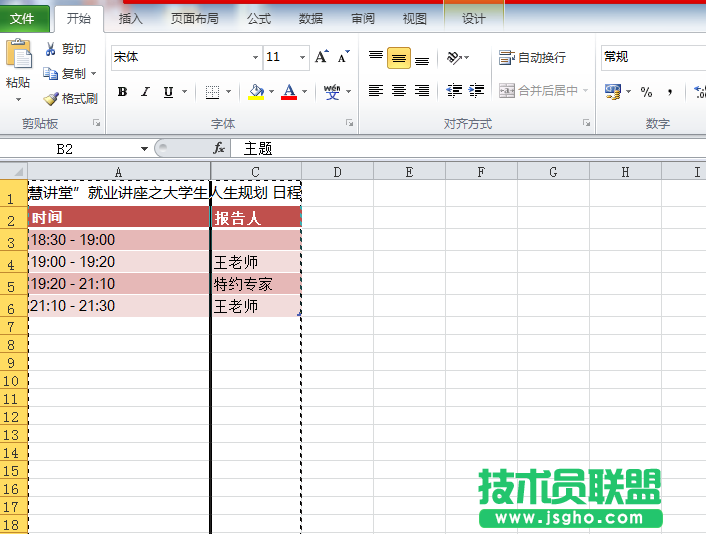Apply the red font color A
The image size is (706, 534).
pos(289,92)
